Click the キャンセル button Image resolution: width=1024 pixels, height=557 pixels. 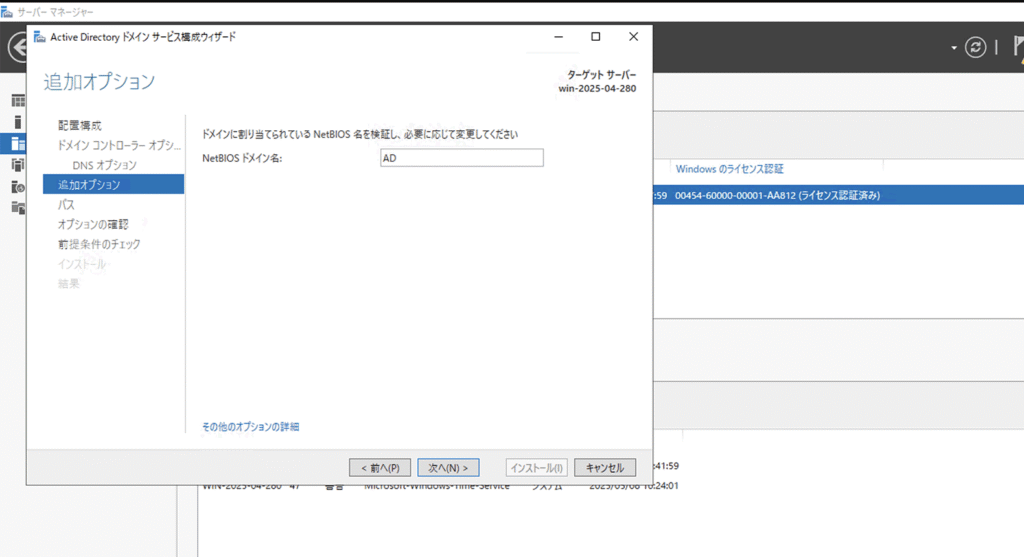[605, 468]
